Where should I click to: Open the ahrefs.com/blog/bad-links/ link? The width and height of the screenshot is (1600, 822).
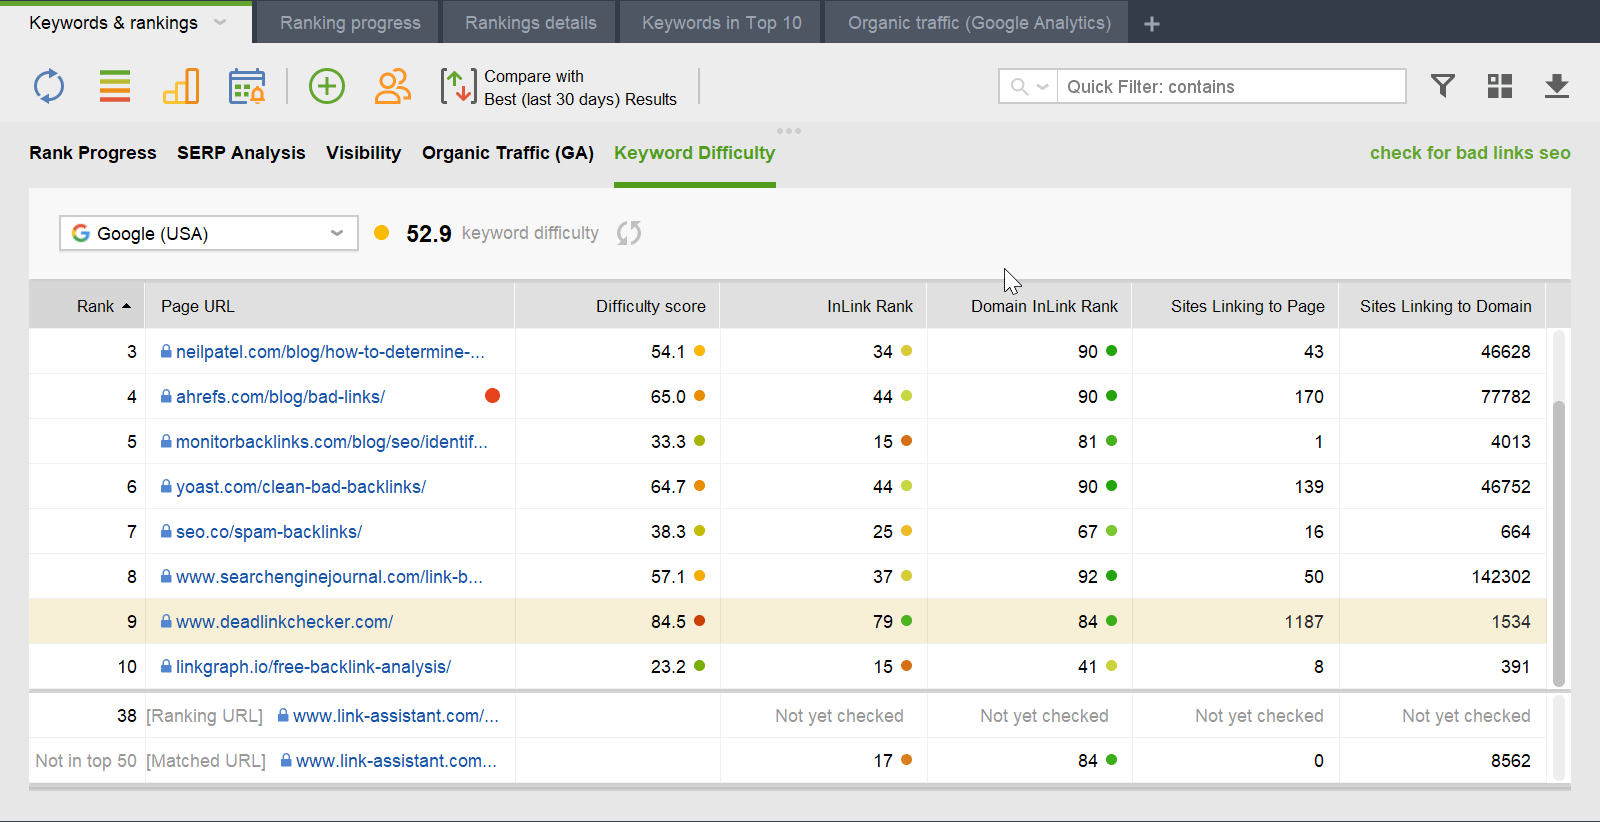pos(280,396)
